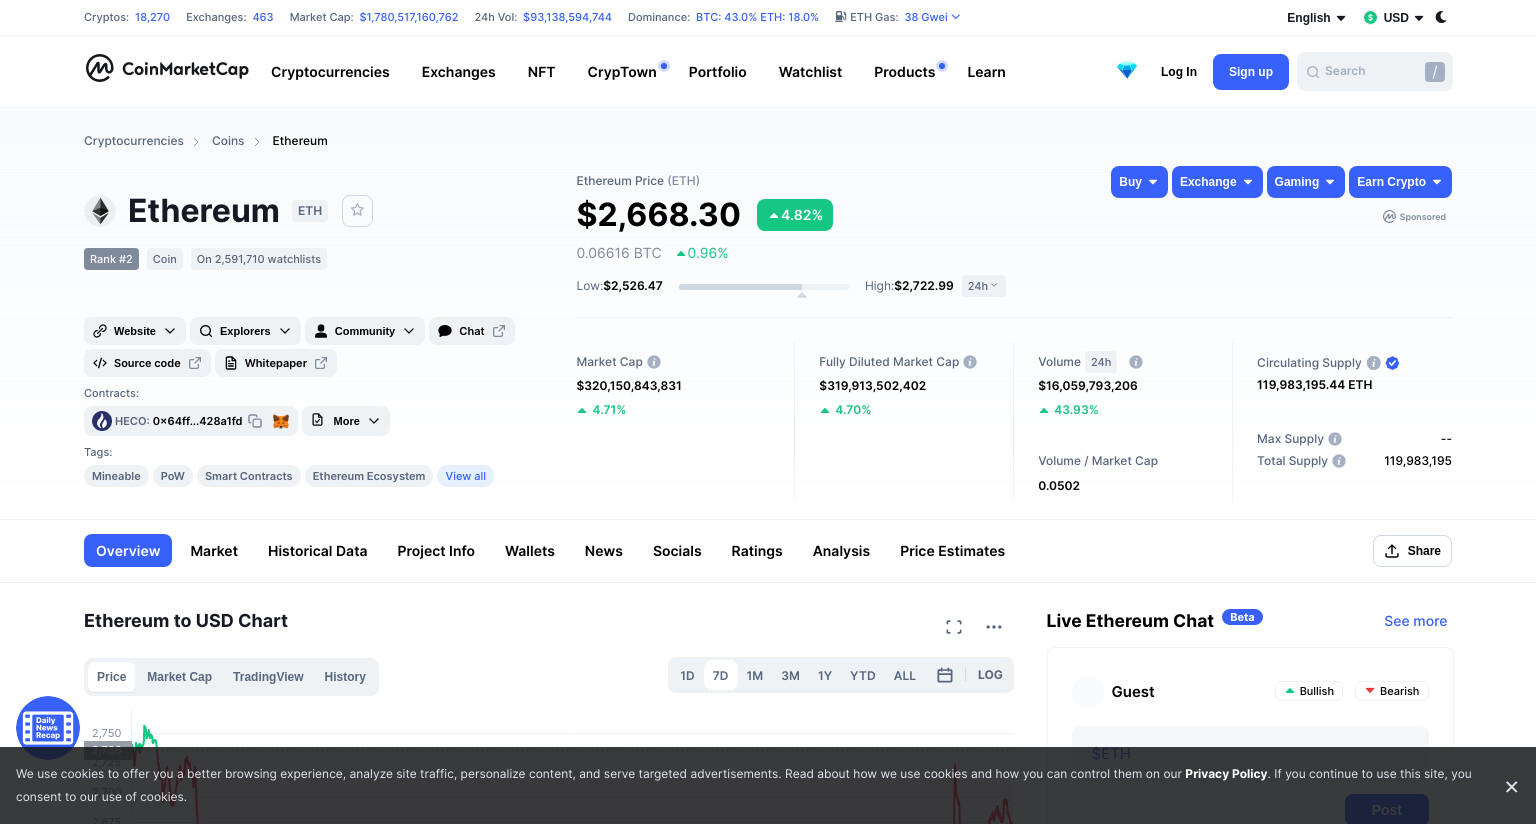
Task: Select Bearish sentiment
Action: point(1392,691)
